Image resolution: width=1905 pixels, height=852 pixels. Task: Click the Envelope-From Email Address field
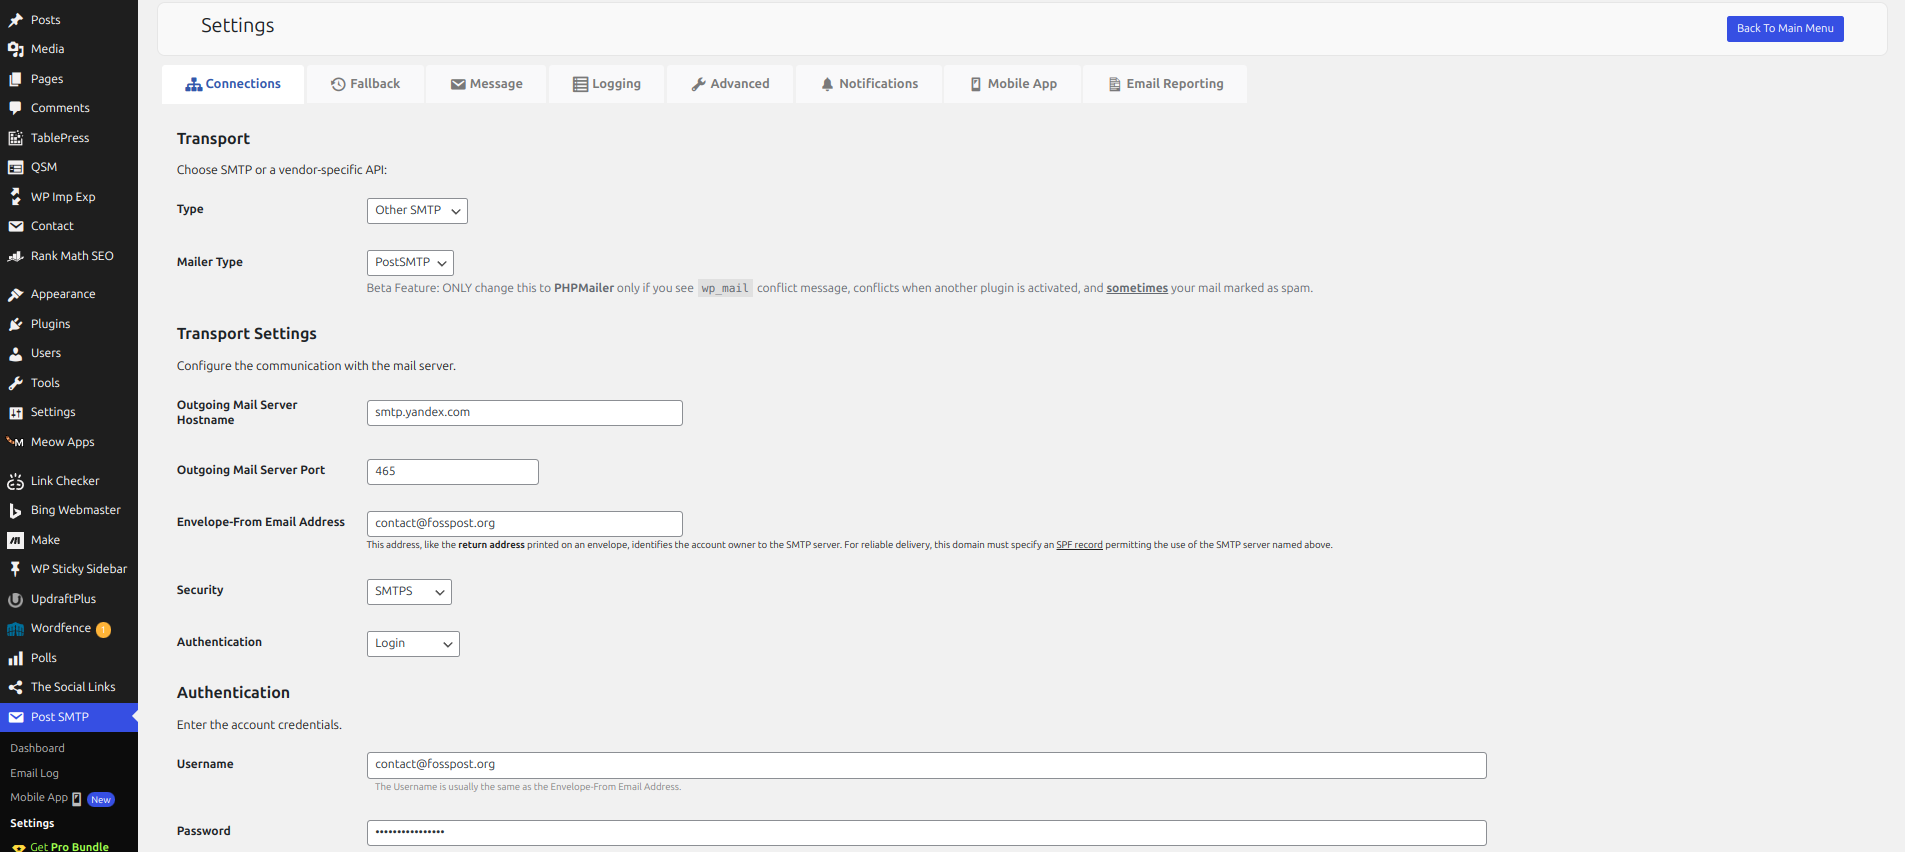525,524
